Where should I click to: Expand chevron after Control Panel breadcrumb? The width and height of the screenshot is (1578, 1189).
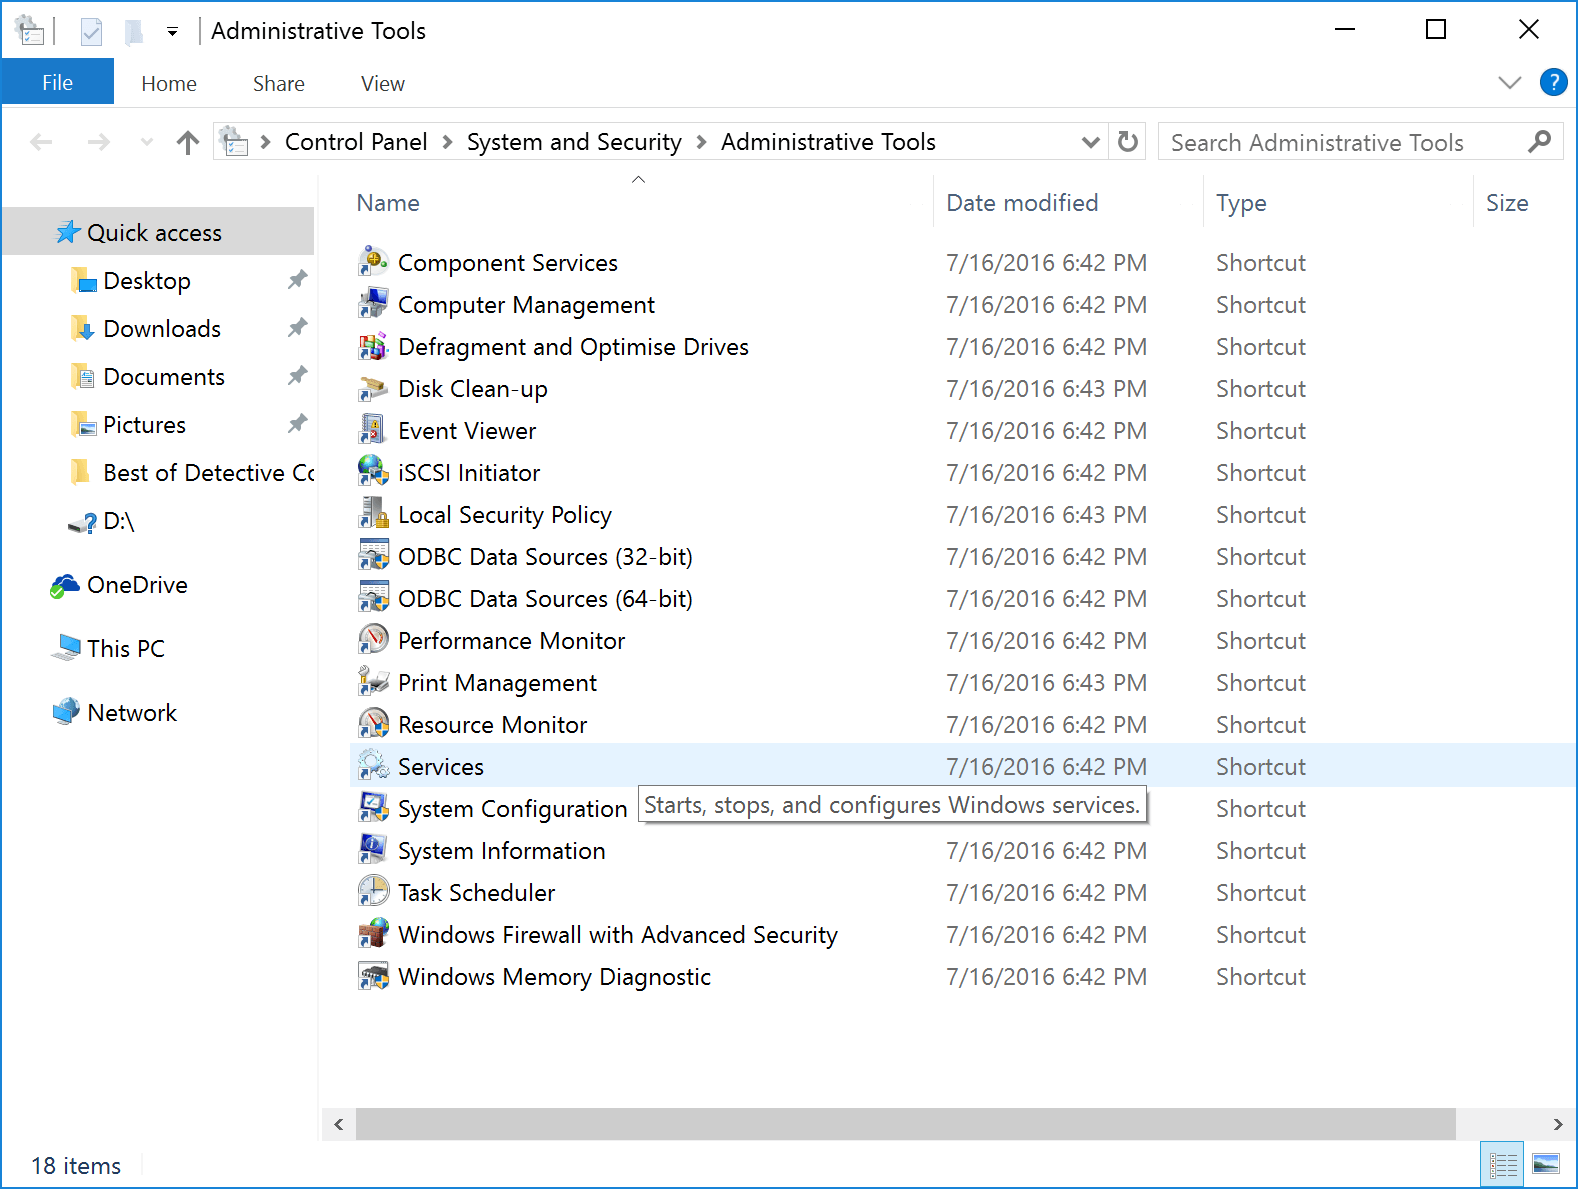pyautogui.click(x=446, y=142)
